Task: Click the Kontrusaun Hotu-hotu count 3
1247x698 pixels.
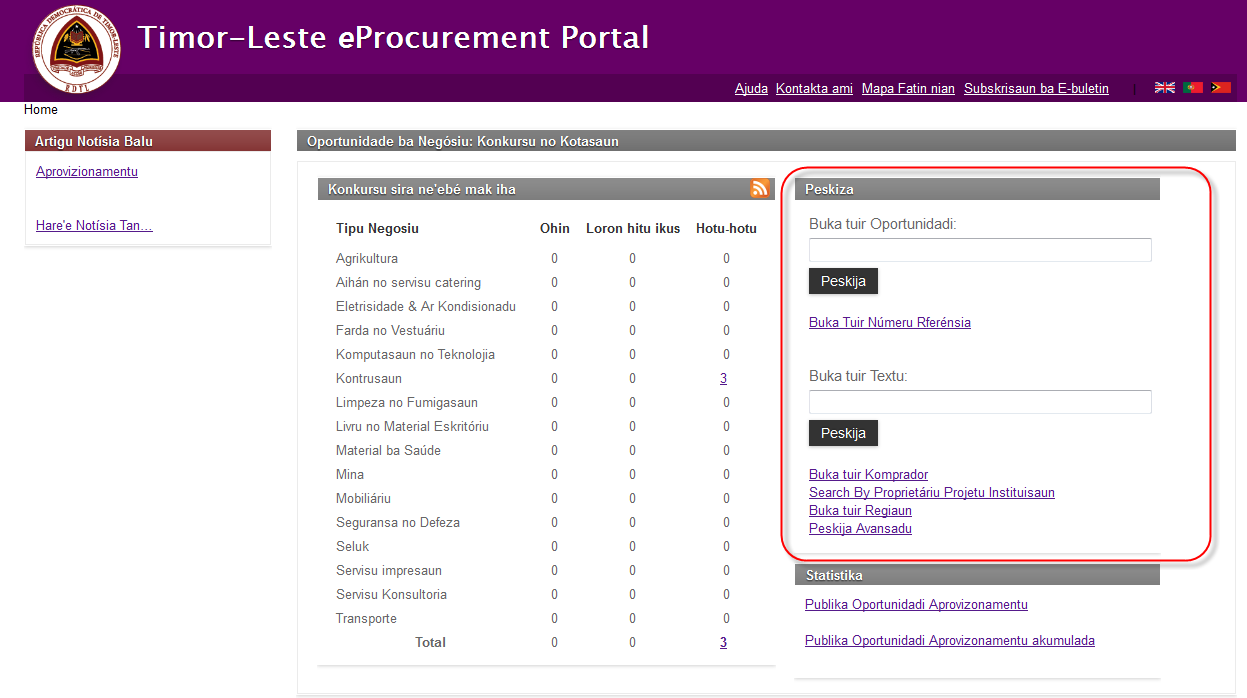Action: [723, 378]
